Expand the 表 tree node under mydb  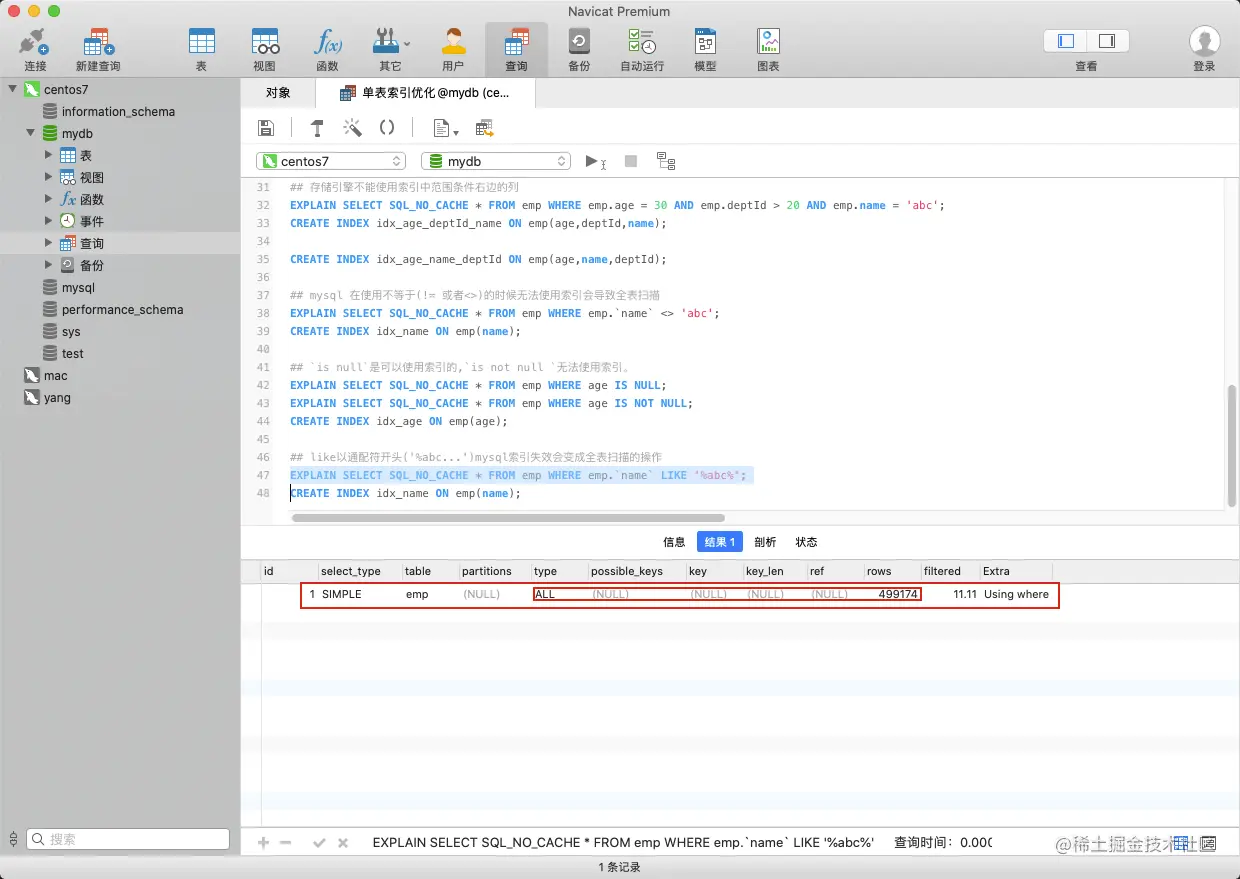point(49,155)
